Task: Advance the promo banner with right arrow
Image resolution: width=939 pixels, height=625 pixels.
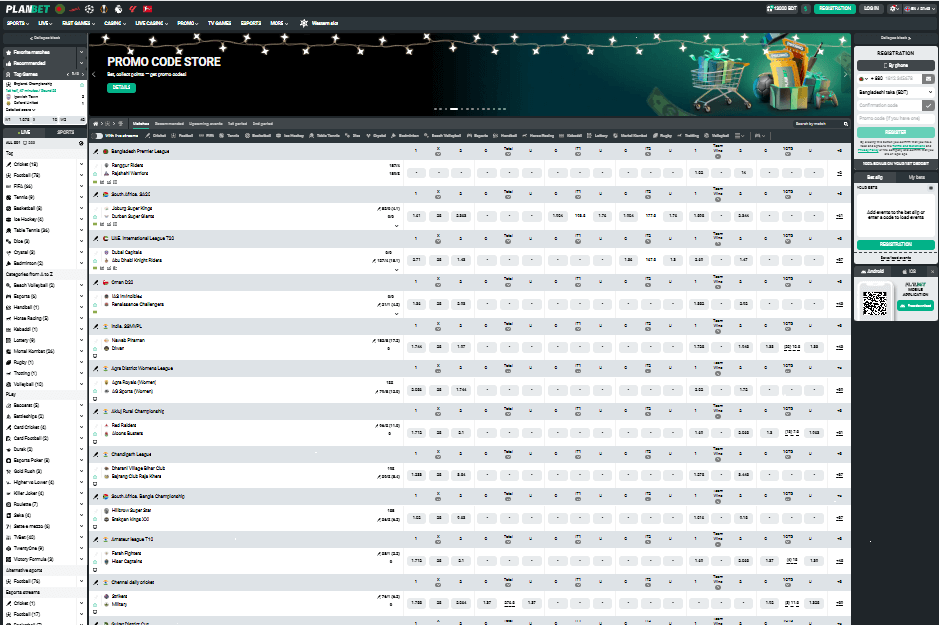Action: pos(846,74)
